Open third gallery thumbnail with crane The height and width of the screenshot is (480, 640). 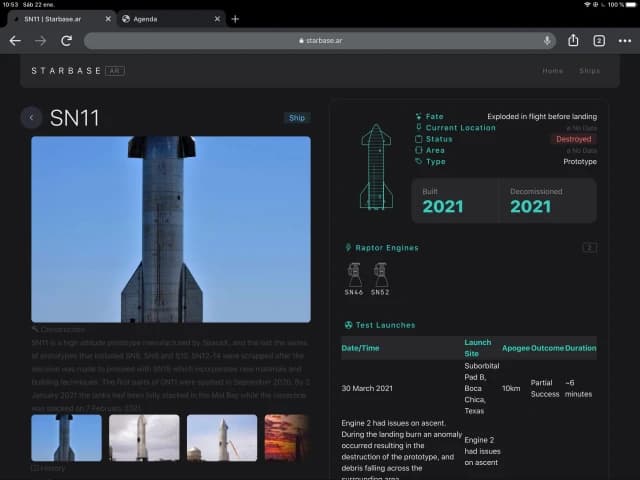[x=222, y=438]
